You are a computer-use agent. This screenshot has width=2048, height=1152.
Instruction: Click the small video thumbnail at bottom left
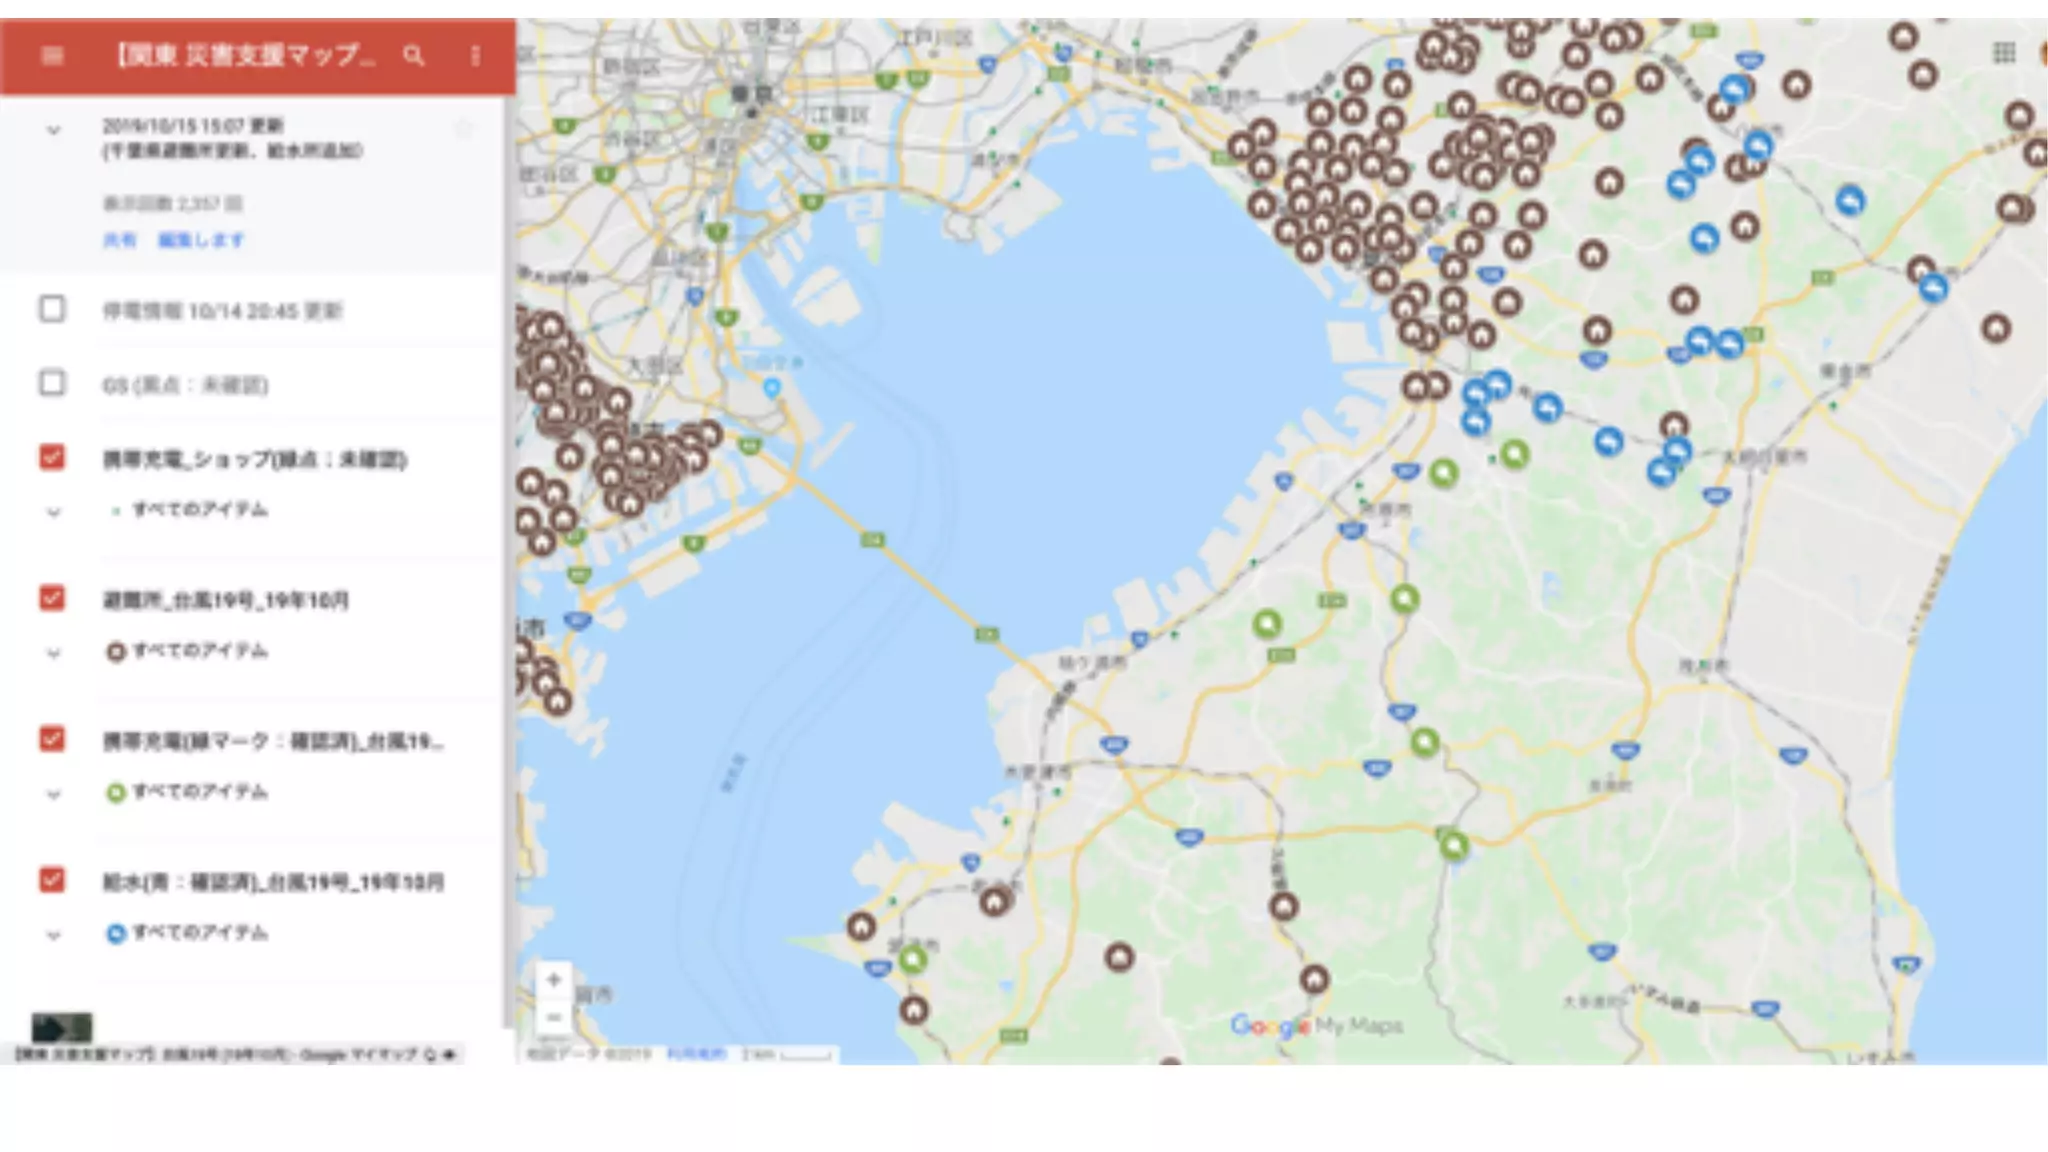pos(62,1027)
